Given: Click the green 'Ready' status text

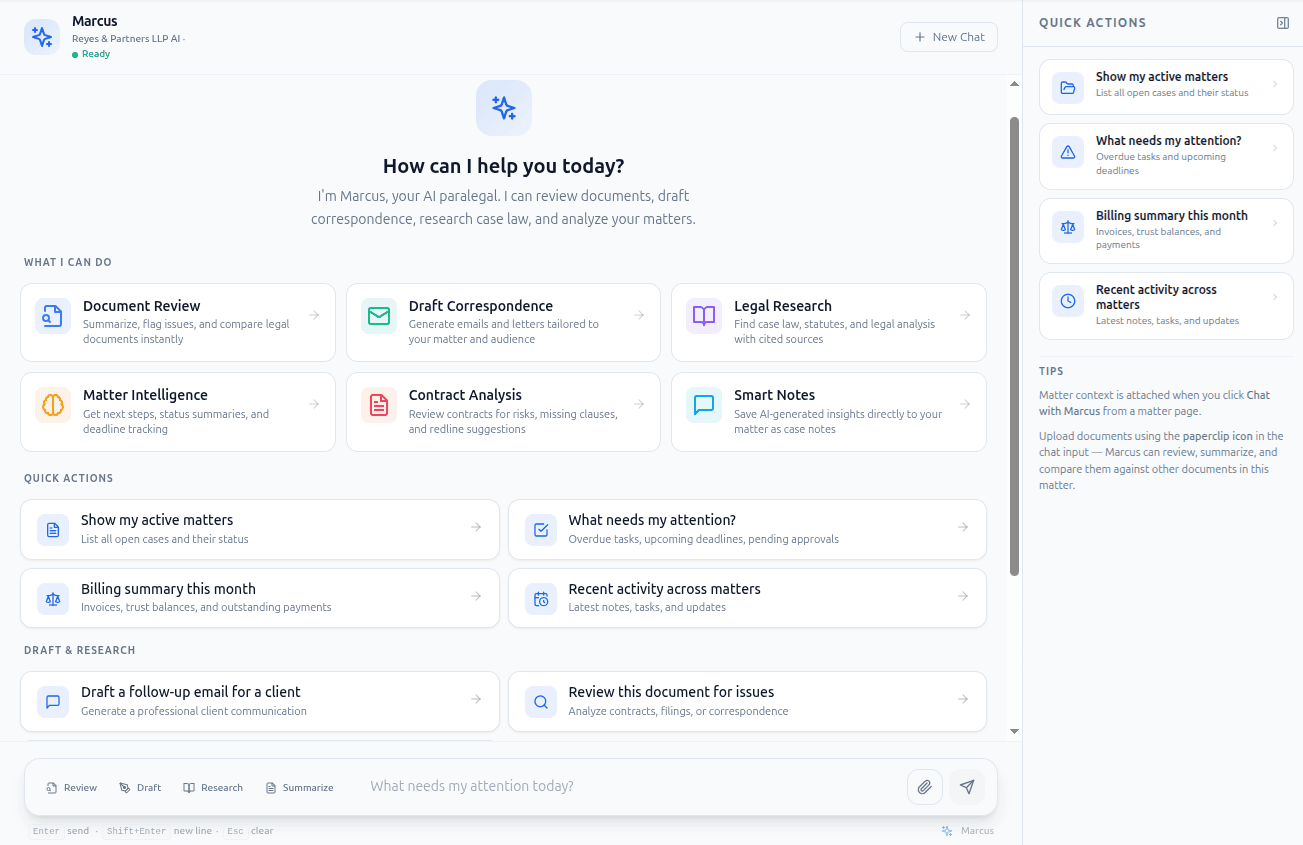Looking at the screenshot, I should [x=96, y=54].
